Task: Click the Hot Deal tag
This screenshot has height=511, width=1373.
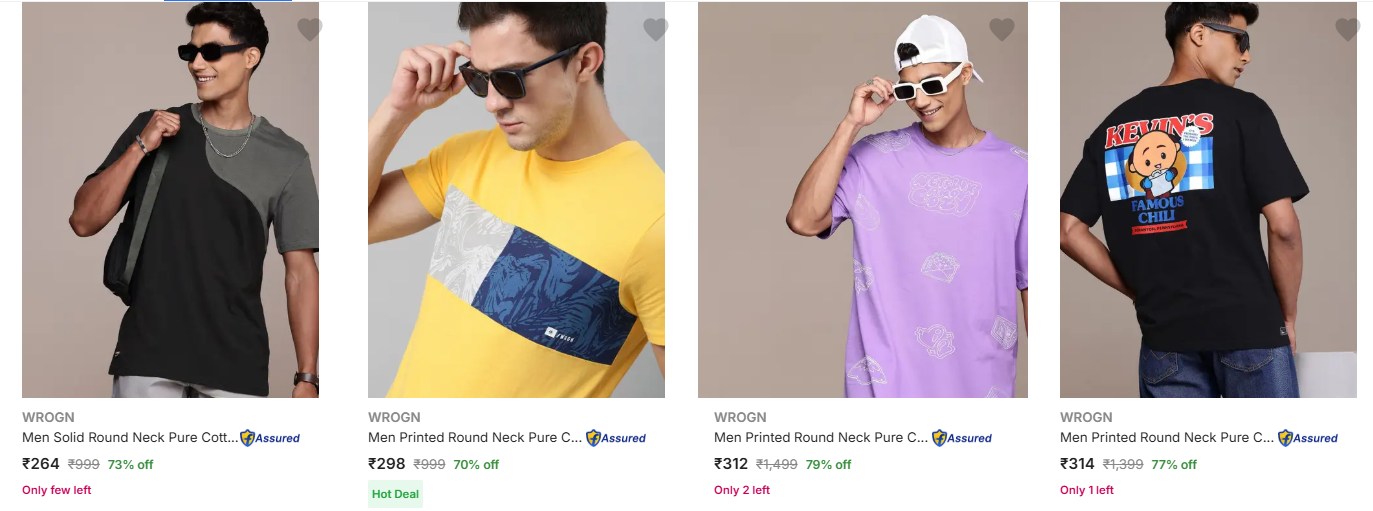Action: tap(395, 494)
